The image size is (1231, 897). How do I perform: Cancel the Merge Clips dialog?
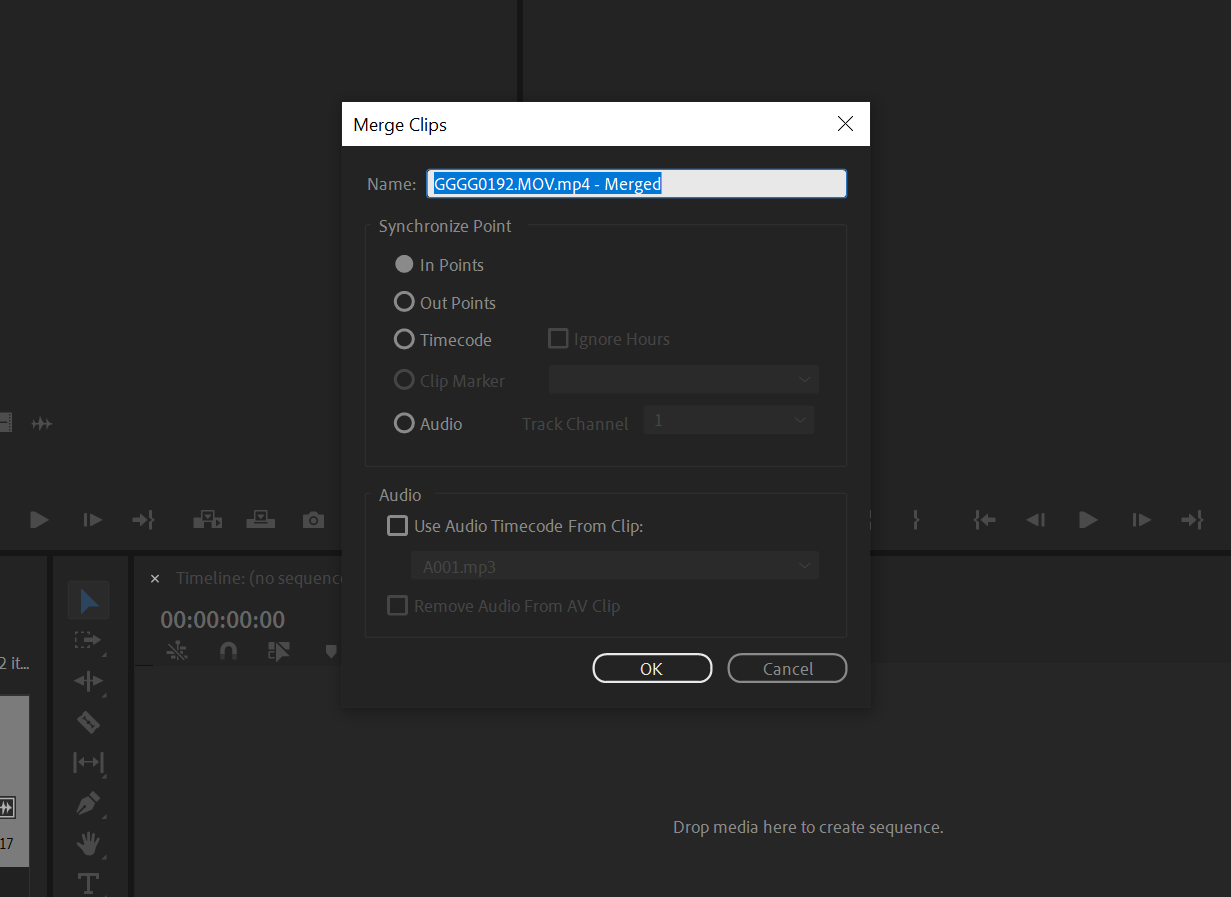coord(787,669)
